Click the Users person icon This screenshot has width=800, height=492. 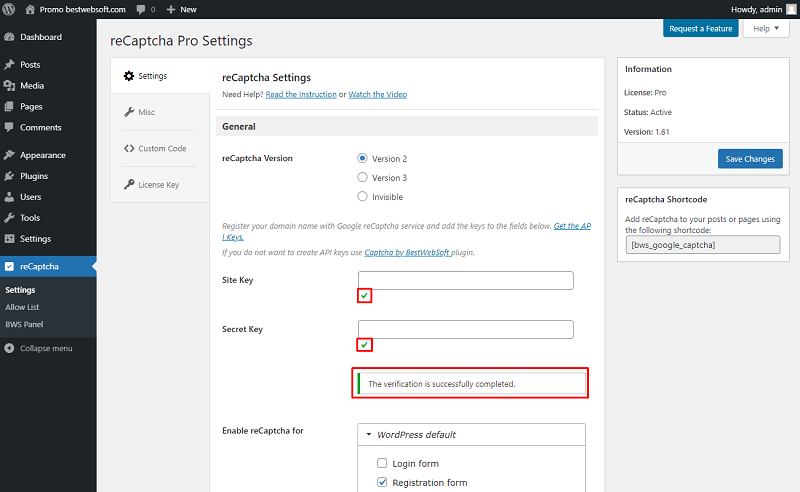click(x=9, y=196)
